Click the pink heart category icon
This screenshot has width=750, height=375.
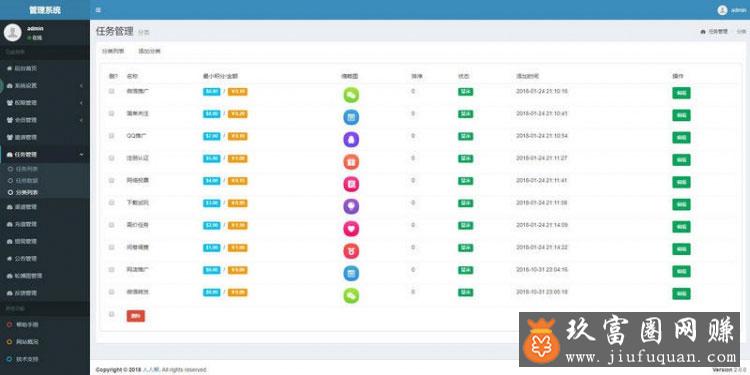[351, 229]
